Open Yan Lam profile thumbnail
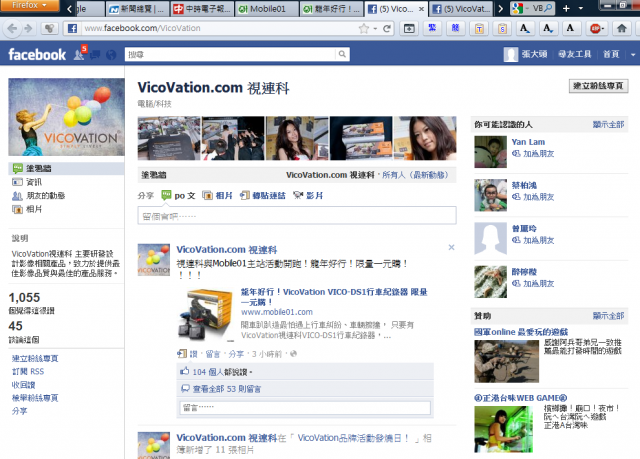 (490, 152)
